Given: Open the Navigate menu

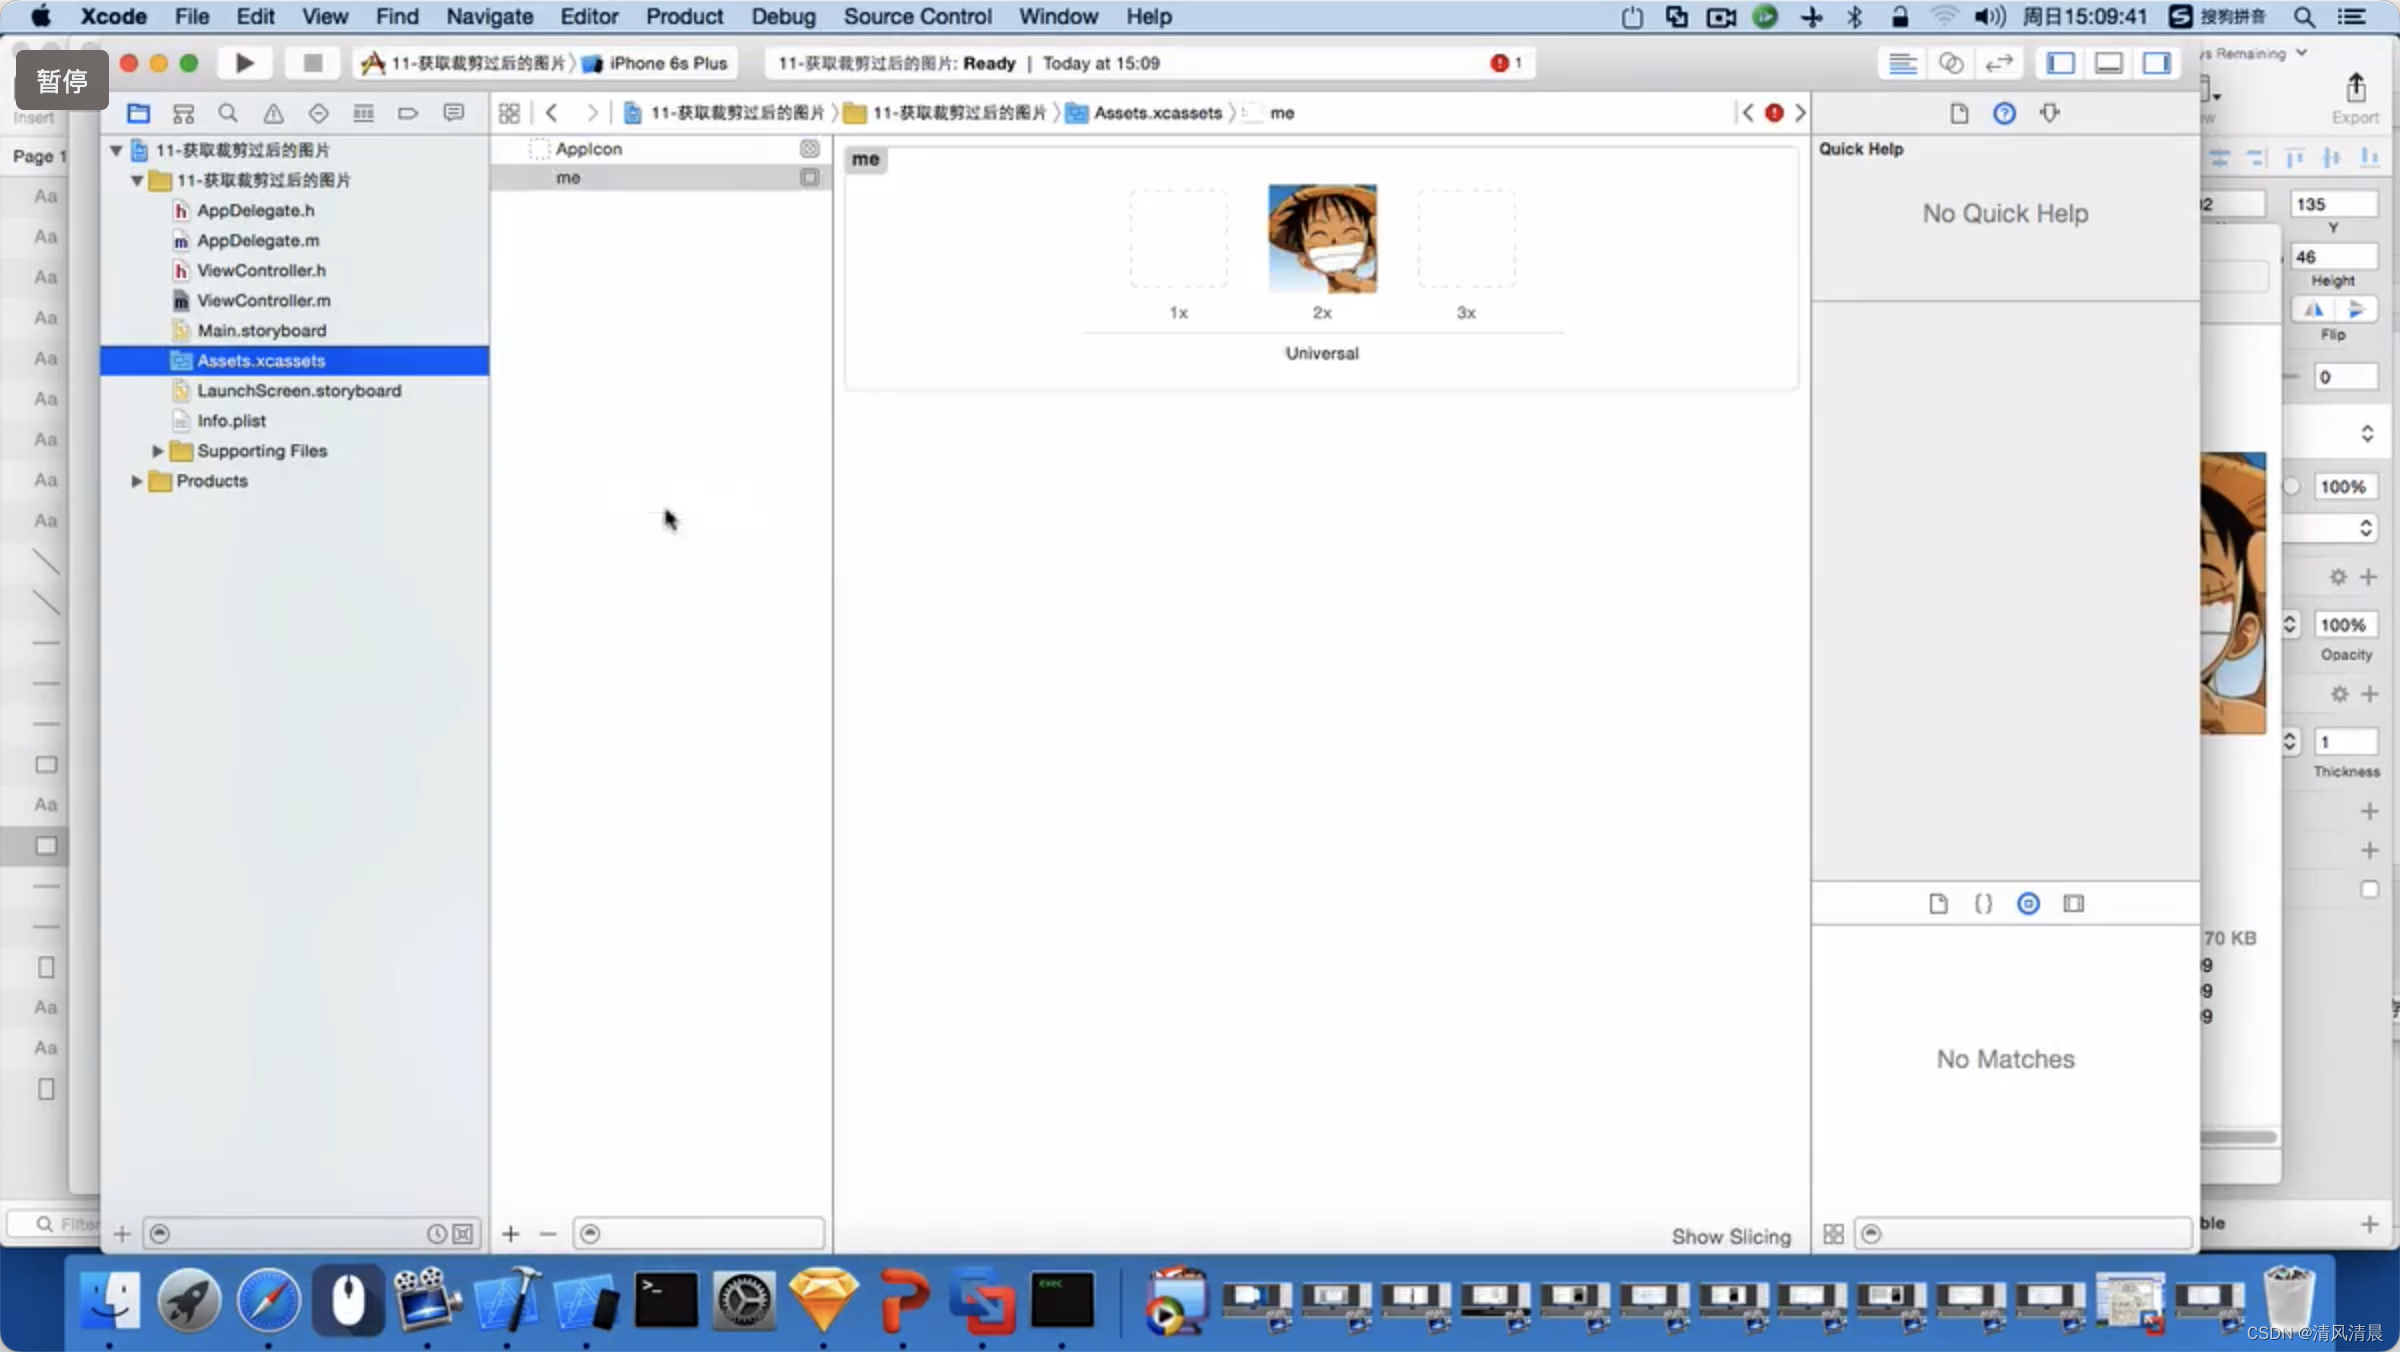Looking at the screenshot, I should pos(489,16).
